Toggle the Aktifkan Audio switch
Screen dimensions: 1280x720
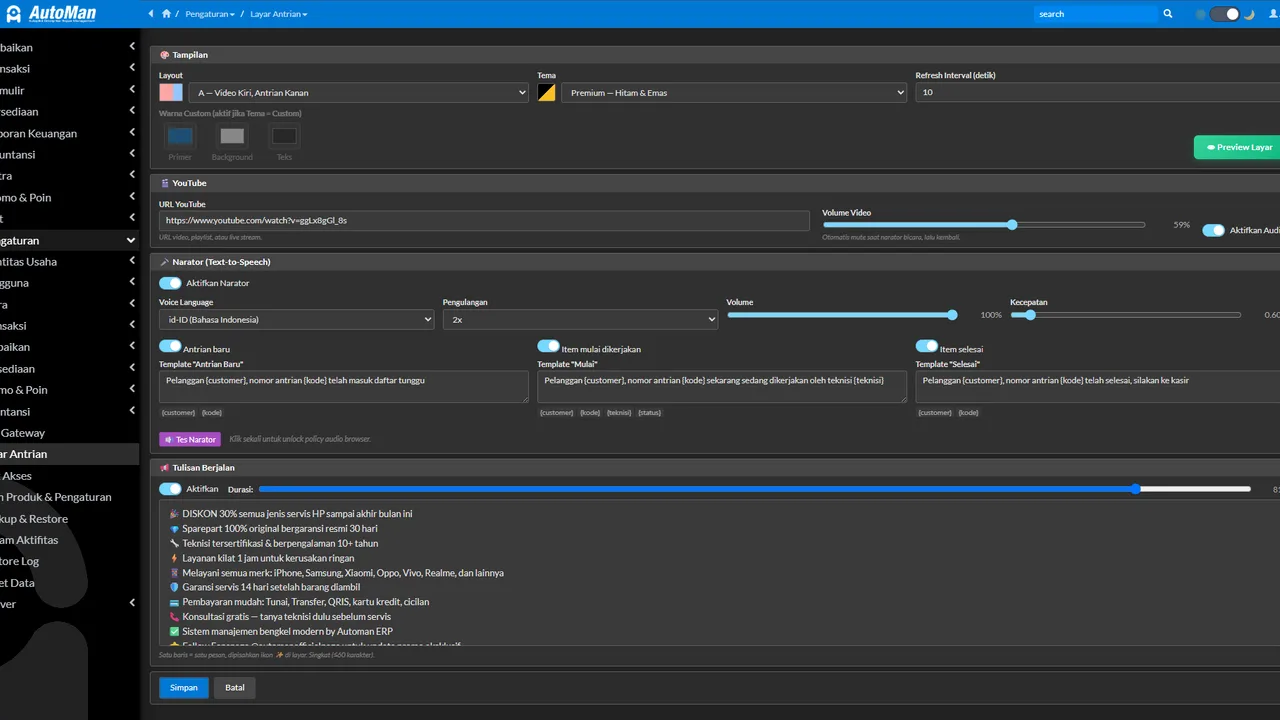[1213, 230]
